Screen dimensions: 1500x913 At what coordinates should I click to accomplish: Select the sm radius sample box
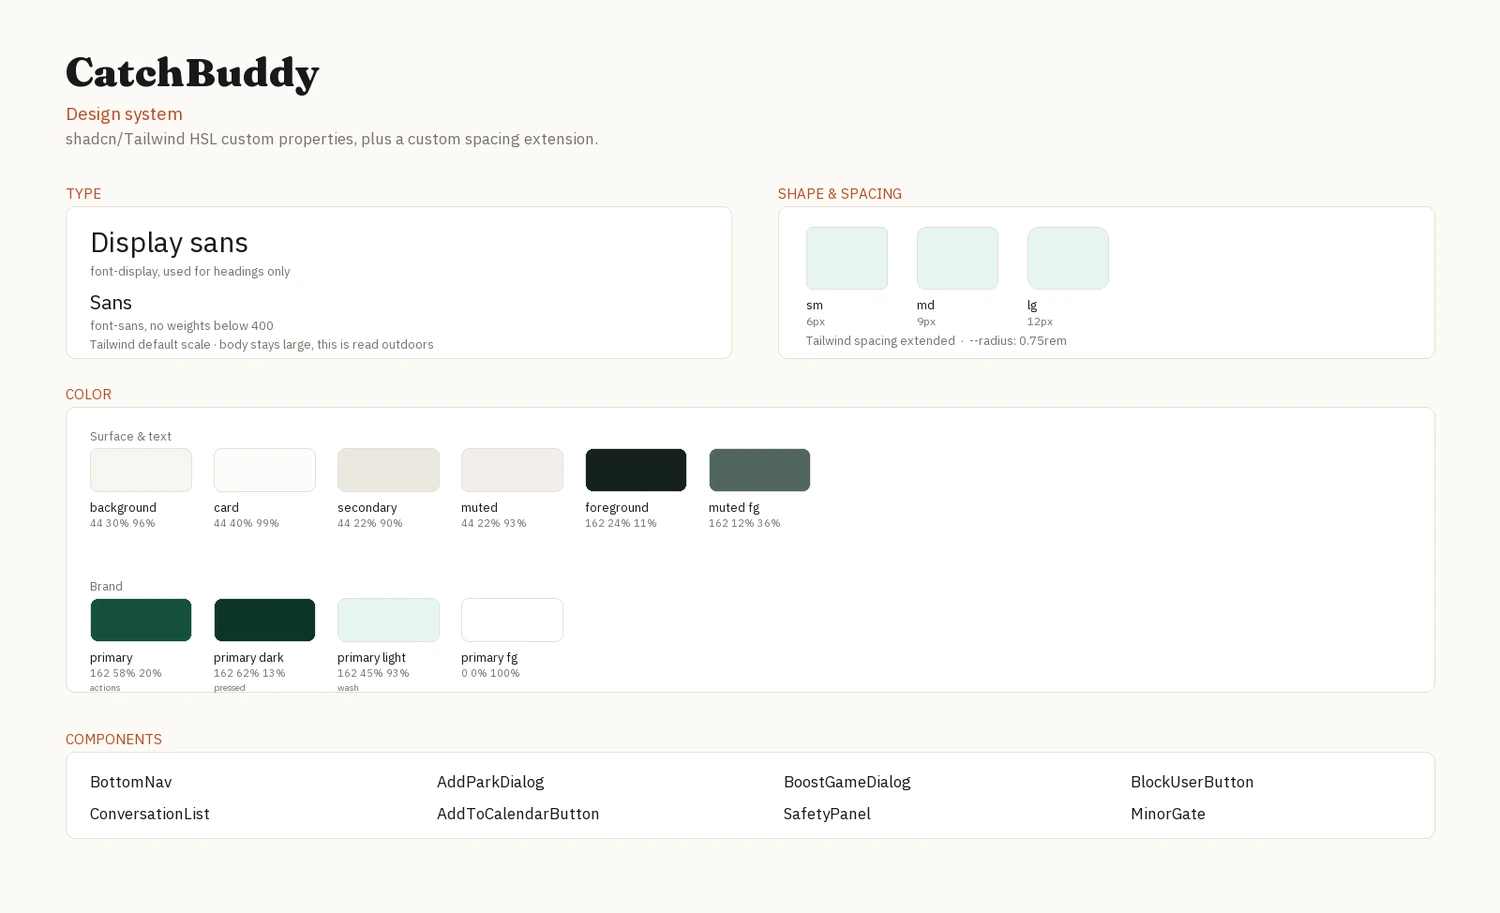(x=847, y=258)
